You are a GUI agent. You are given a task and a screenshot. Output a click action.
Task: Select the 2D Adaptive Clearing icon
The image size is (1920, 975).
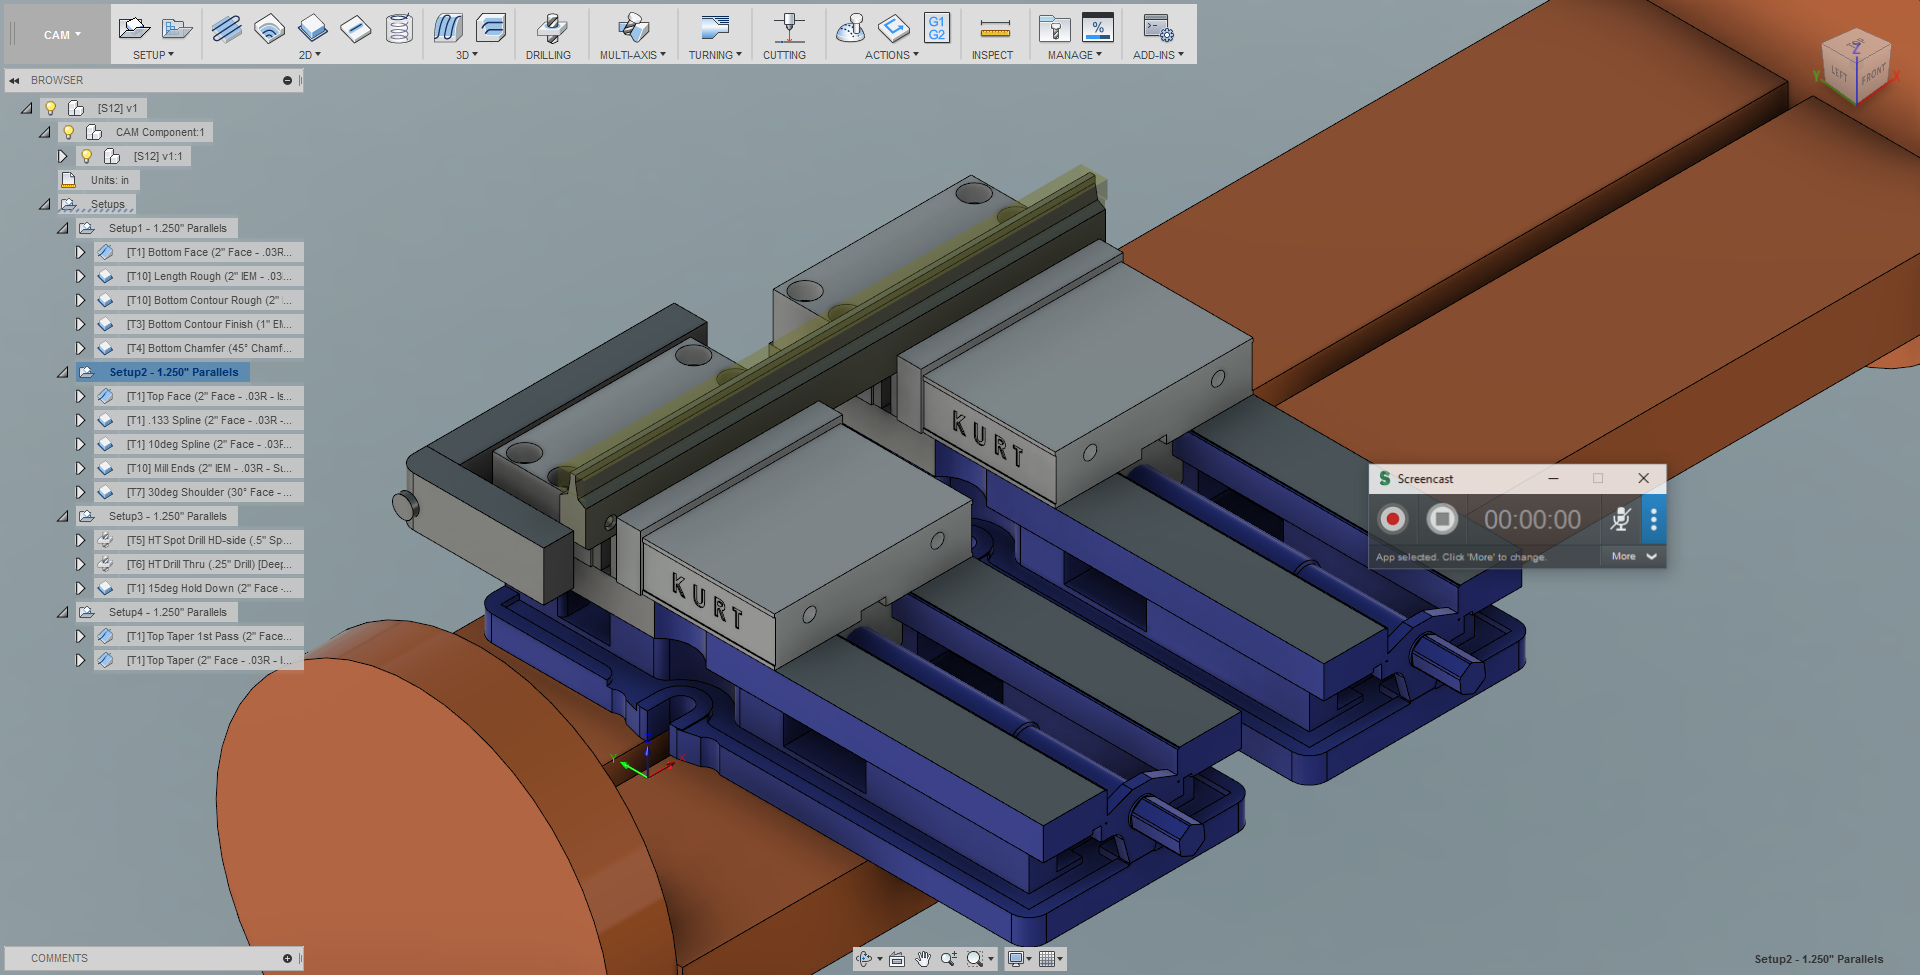(x=227, y=28)
